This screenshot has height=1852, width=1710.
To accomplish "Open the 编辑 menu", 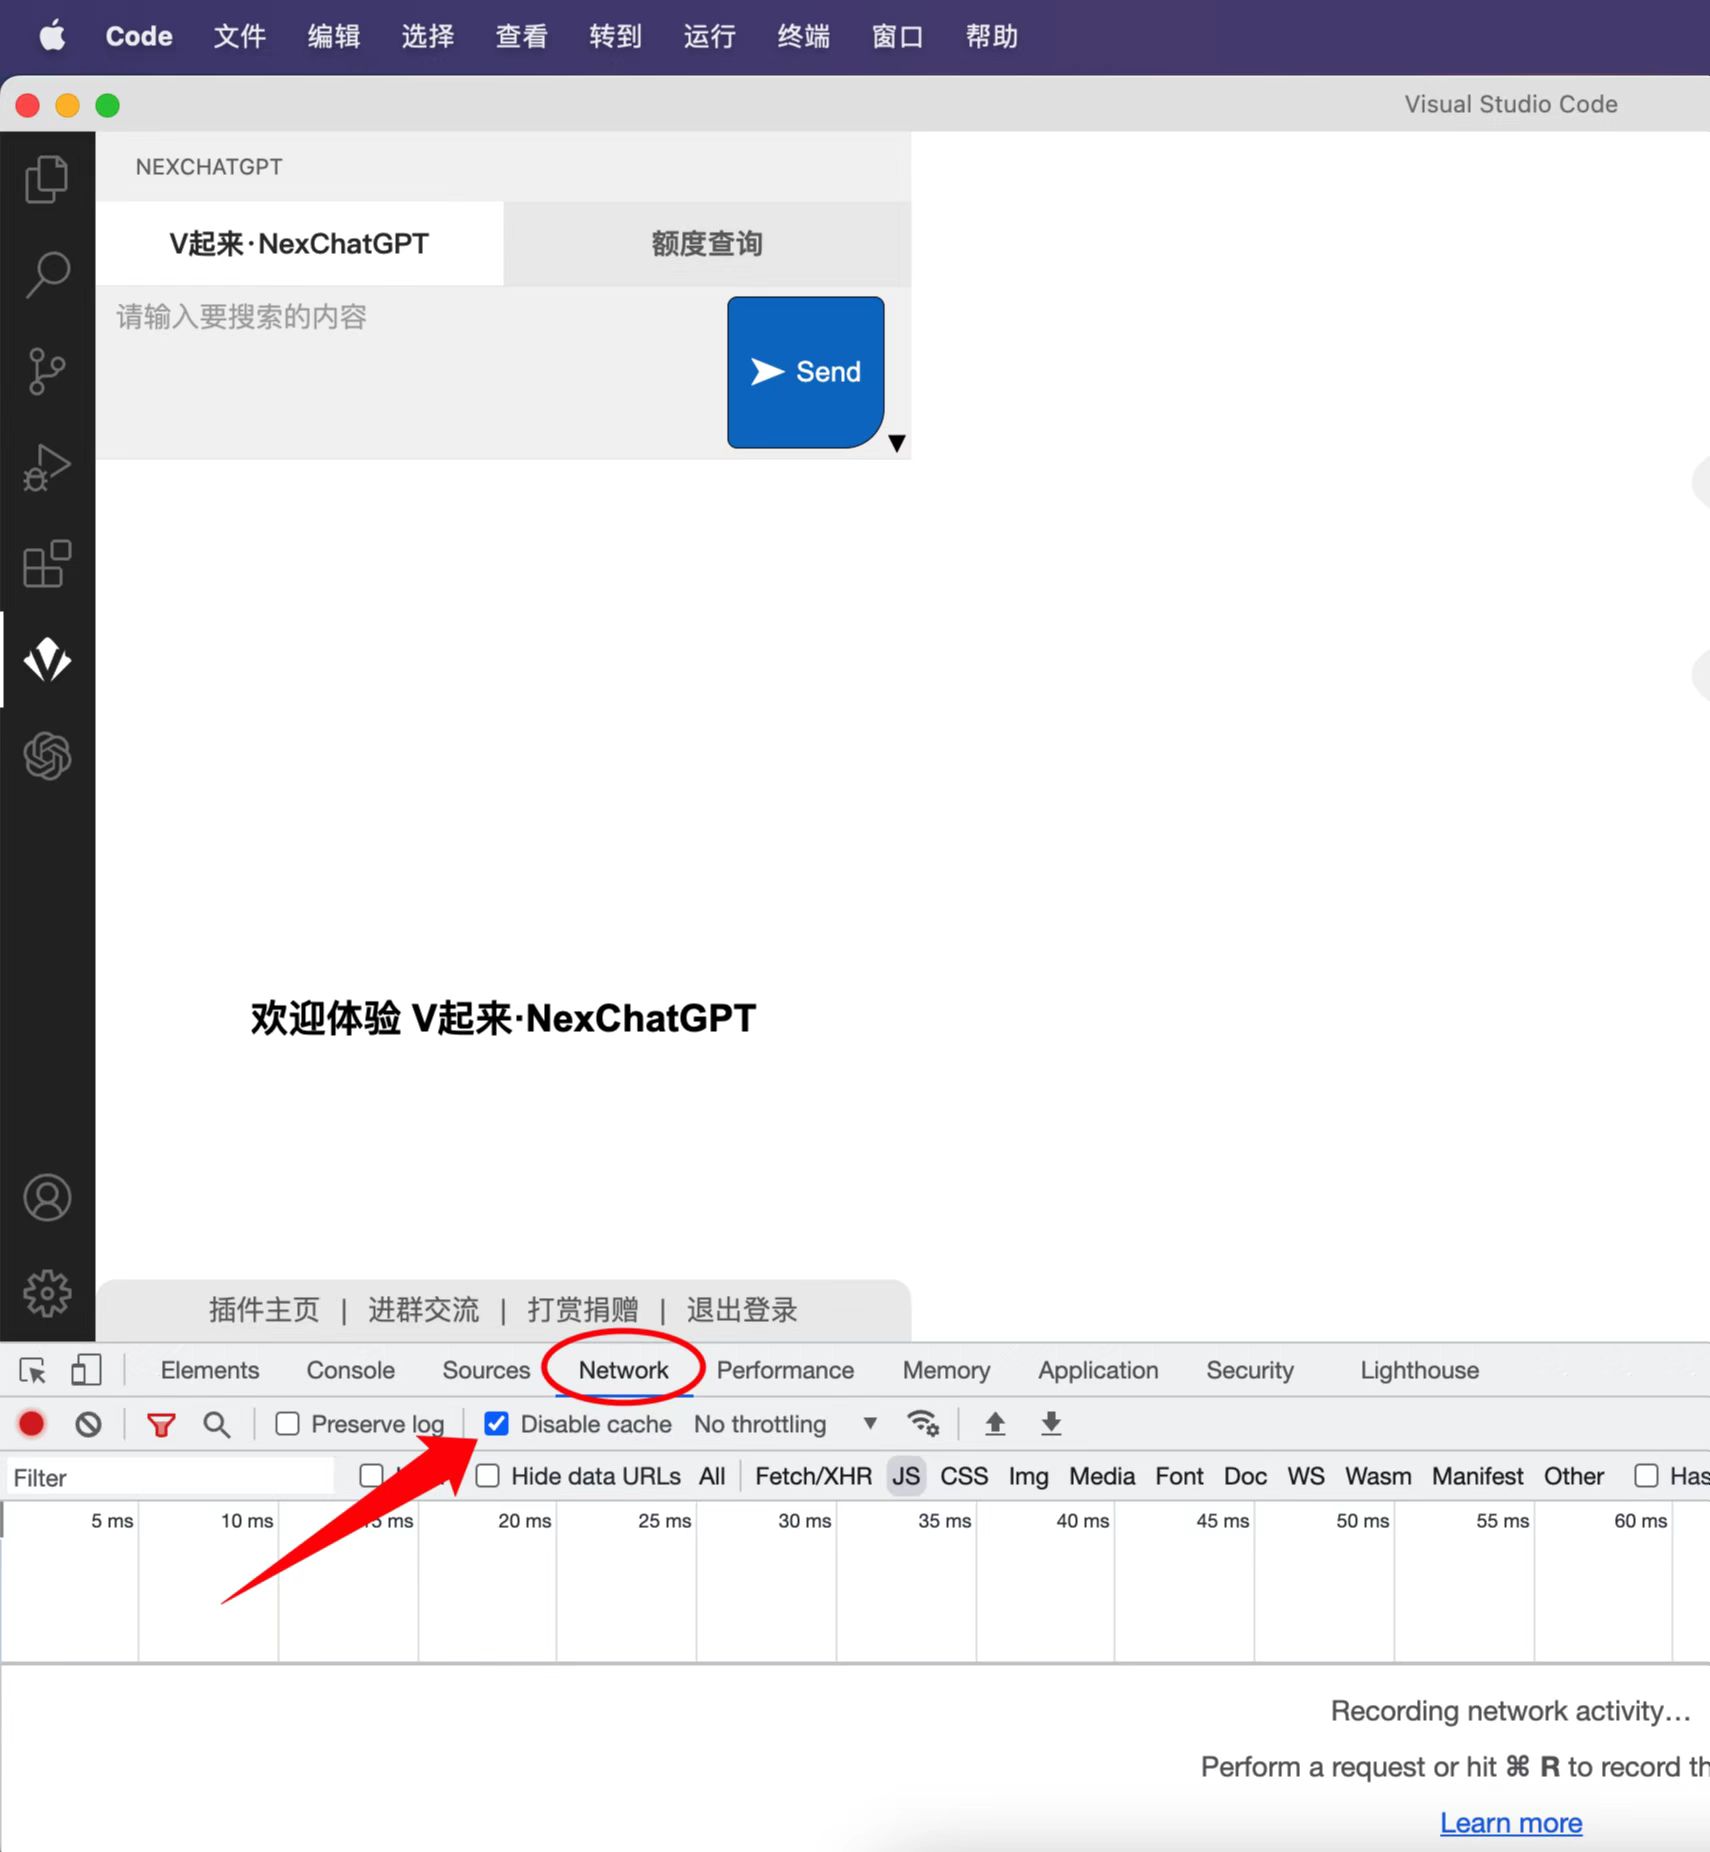I will tap(333, 36).
